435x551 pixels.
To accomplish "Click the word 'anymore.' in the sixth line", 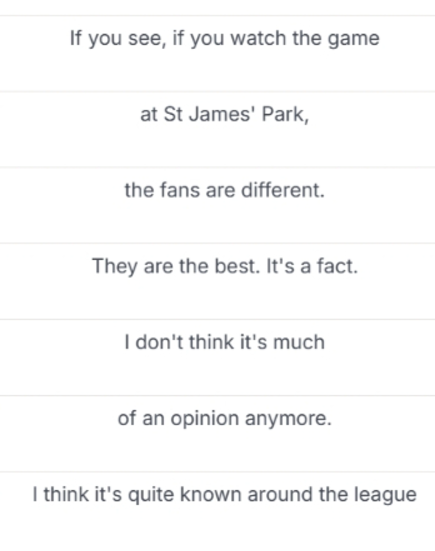I will click(288, 419).
